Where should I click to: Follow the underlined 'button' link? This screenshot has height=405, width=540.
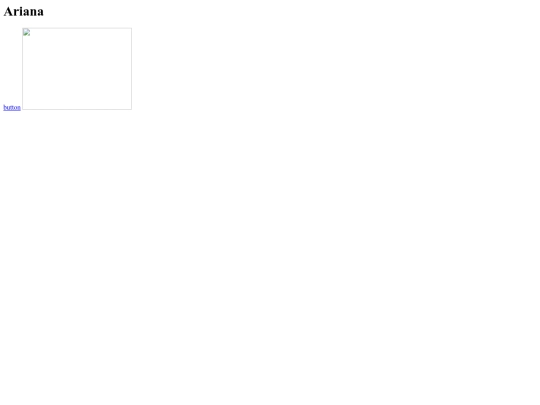(x=12, y=107)
